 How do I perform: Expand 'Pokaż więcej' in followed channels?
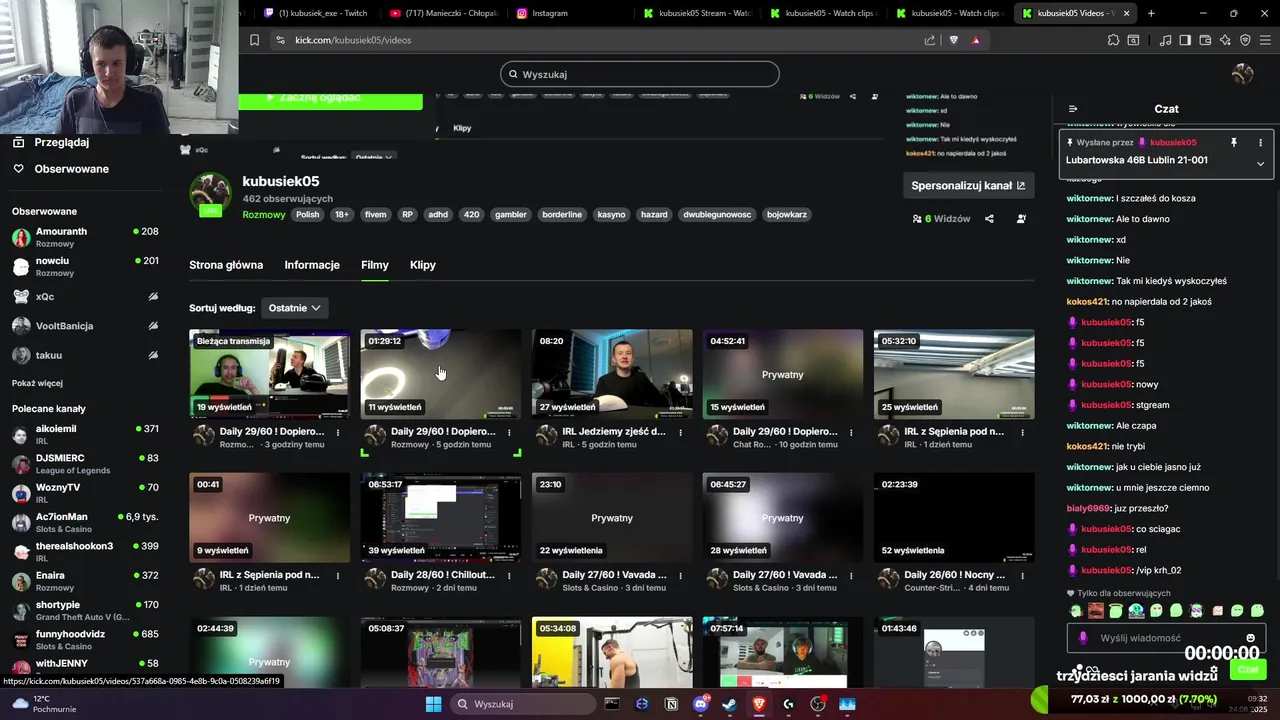point(37,383)
